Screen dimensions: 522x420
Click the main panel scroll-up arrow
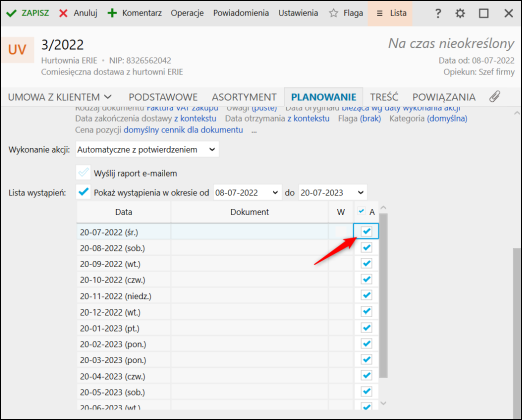coord(517,113)
